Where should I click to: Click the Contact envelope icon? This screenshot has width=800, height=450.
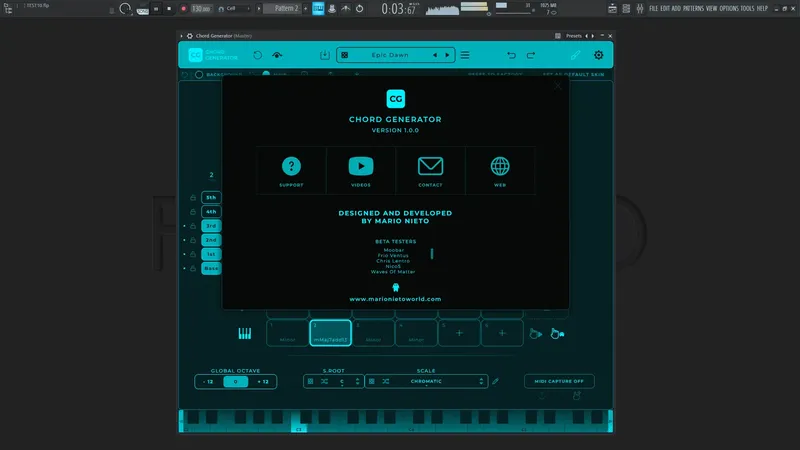coord(430,166)
